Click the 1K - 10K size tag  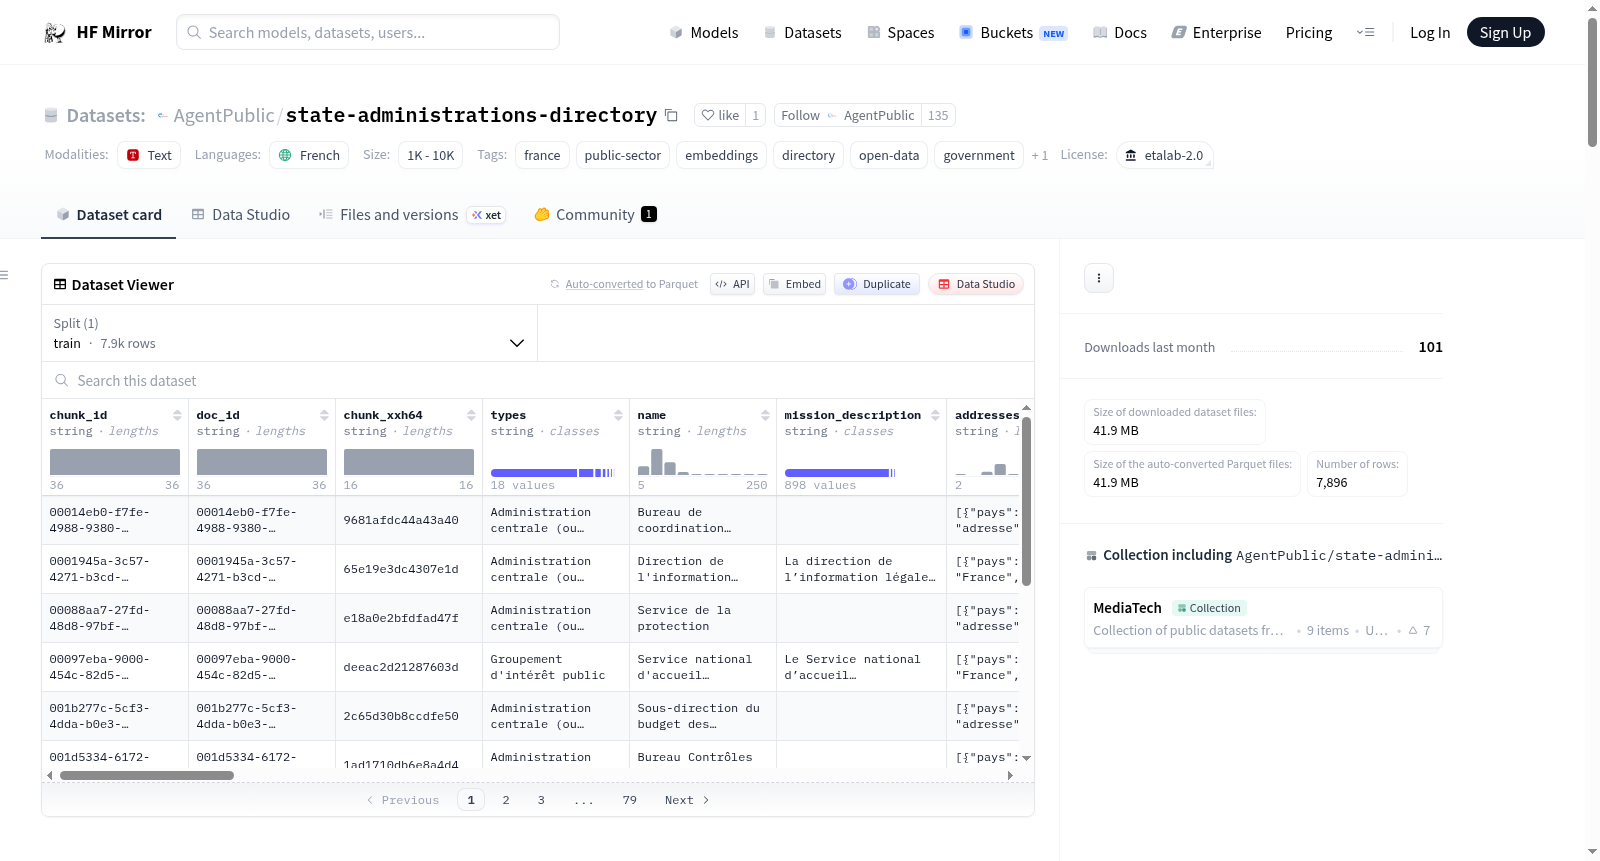pos(431,156)
